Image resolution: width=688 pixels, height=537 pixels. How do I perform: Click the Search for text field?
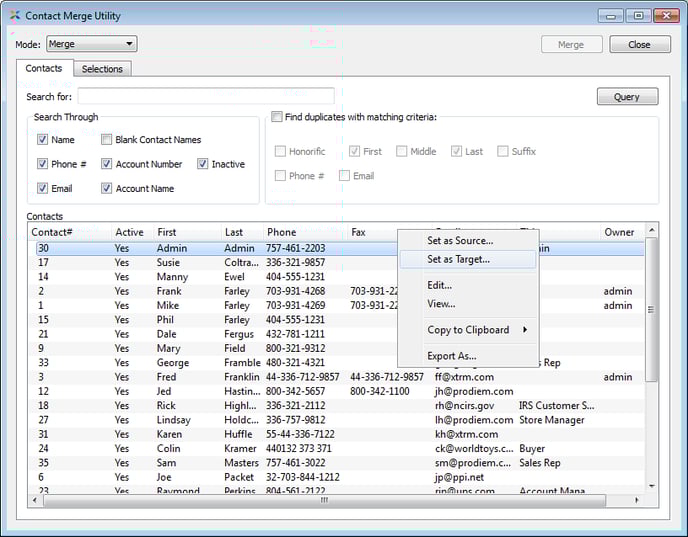(x=205, y=97)
